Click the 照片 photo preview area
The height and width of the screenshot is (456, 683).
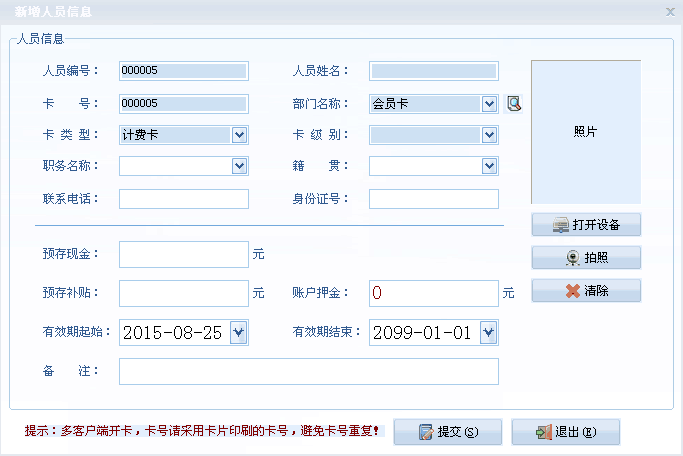[x=585, y=132]
